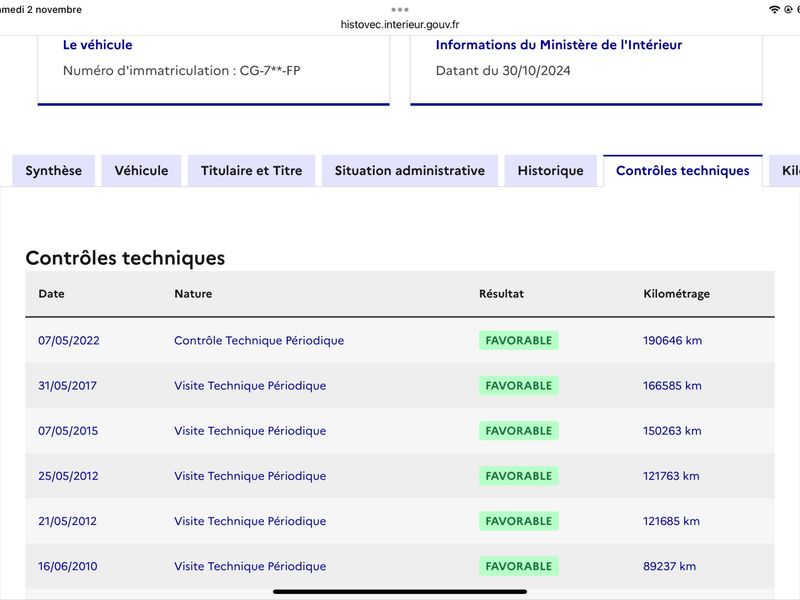Click Contrôle Technique Périodique row text
The image size is (800, 600).
point(259,340)
